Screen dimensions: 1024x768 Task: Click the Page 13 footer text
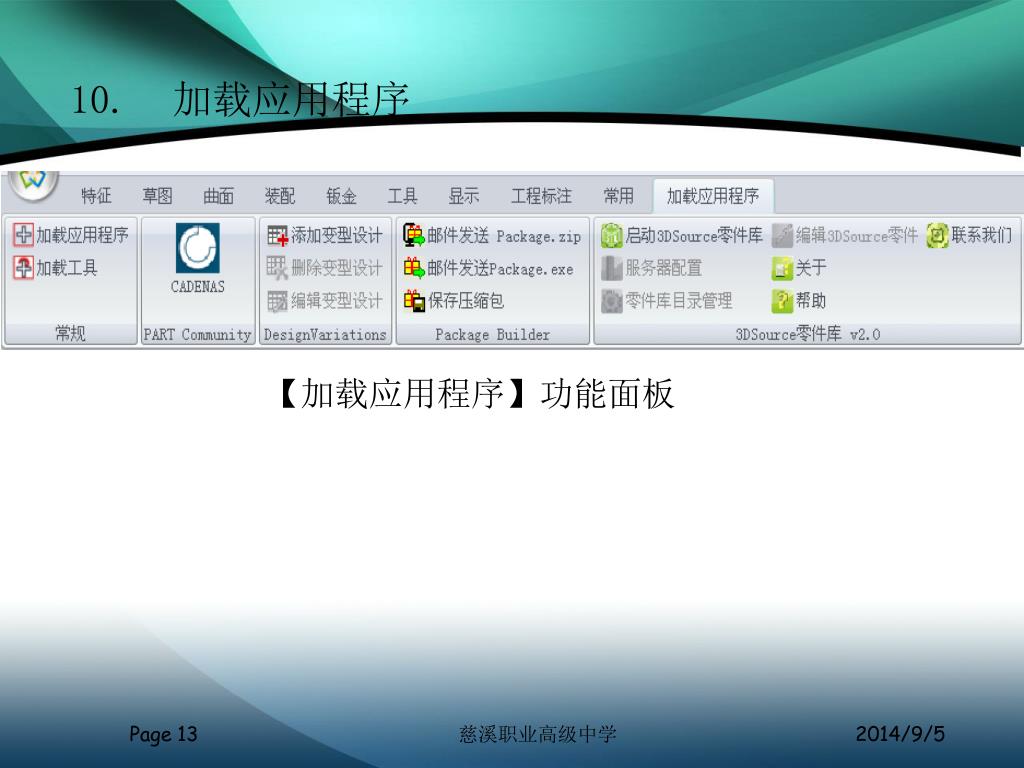click(163, 734)
